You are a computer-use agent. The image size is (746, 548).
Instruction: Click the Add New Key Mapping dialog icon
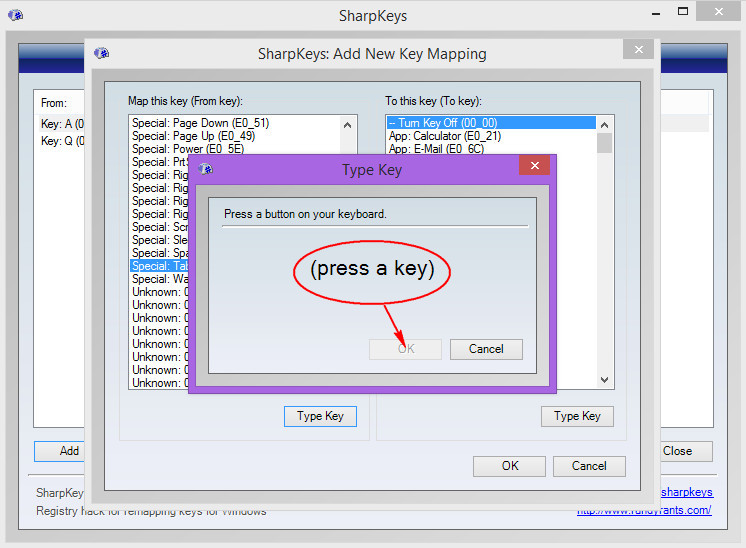pos(101,53)
